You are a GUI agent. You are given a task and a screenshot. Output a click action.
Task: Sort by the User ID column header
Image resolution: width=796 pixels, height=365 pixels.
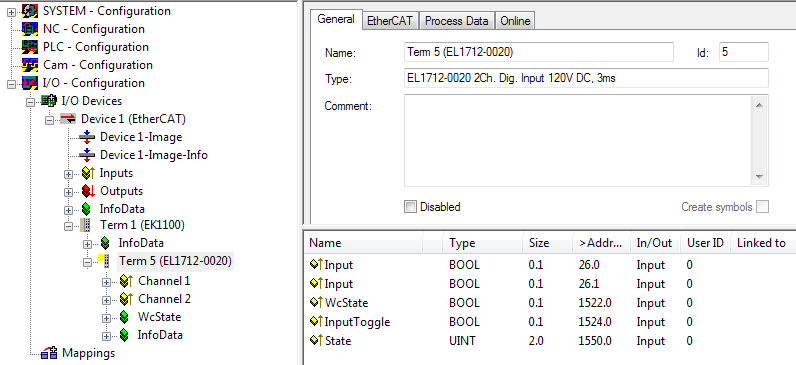tap(705, 243)
